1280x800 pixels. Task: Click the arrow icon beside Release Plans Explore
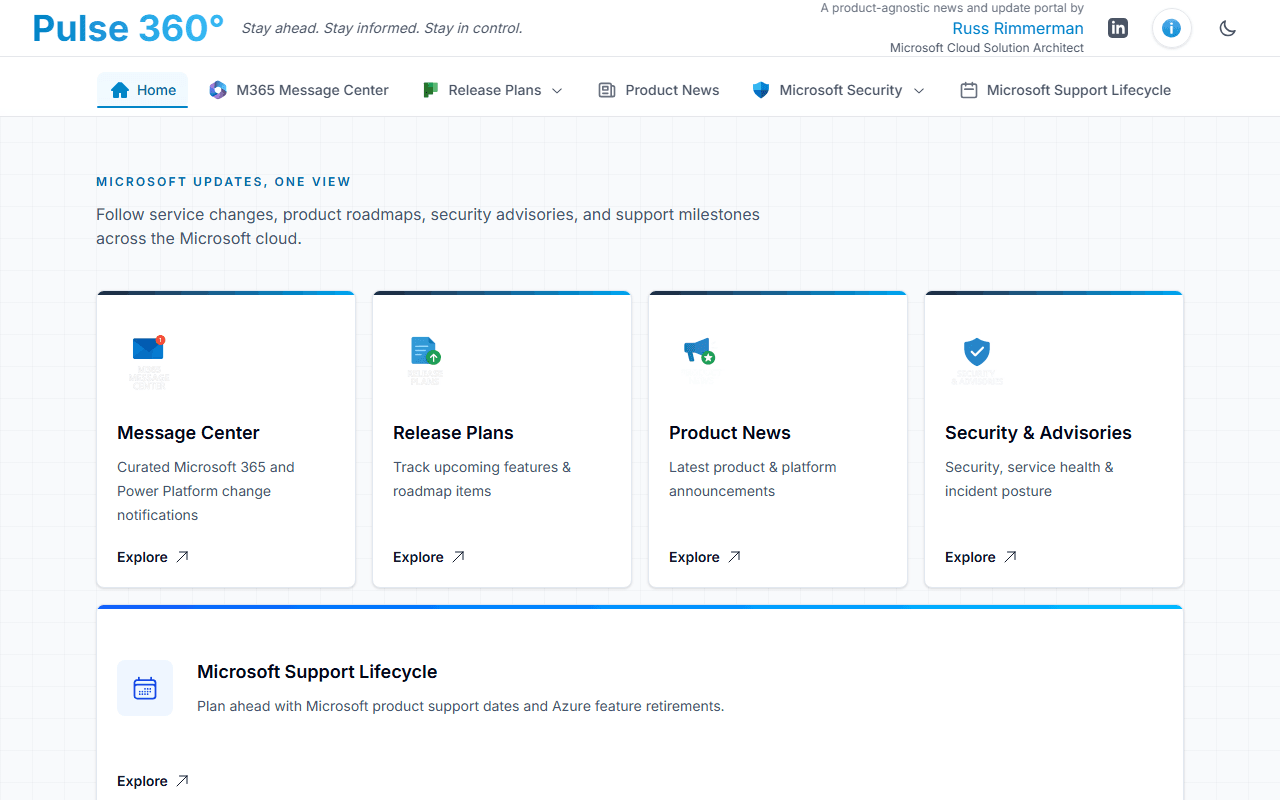coord(458,557)
